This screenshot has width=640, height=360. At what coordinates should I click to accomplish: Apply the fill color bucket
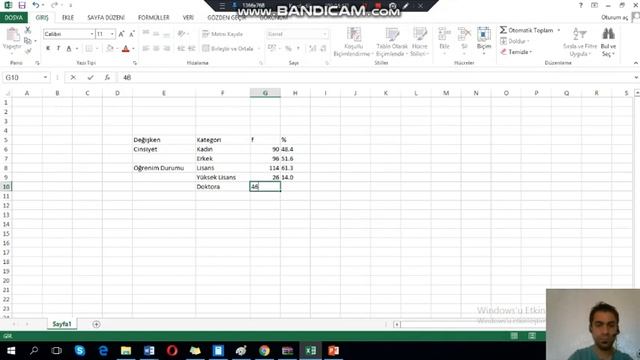[110, 49]
